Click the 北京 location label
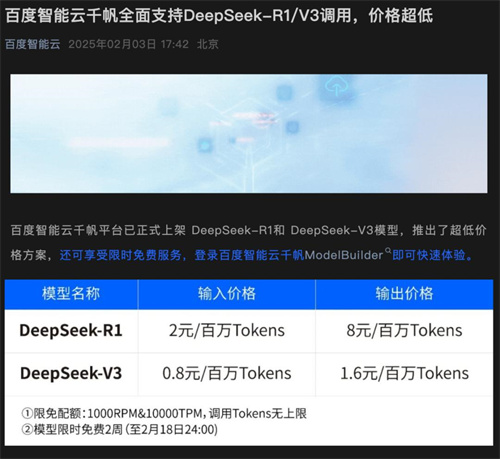This screenshot has width=500, height=459. click(207, 44)
